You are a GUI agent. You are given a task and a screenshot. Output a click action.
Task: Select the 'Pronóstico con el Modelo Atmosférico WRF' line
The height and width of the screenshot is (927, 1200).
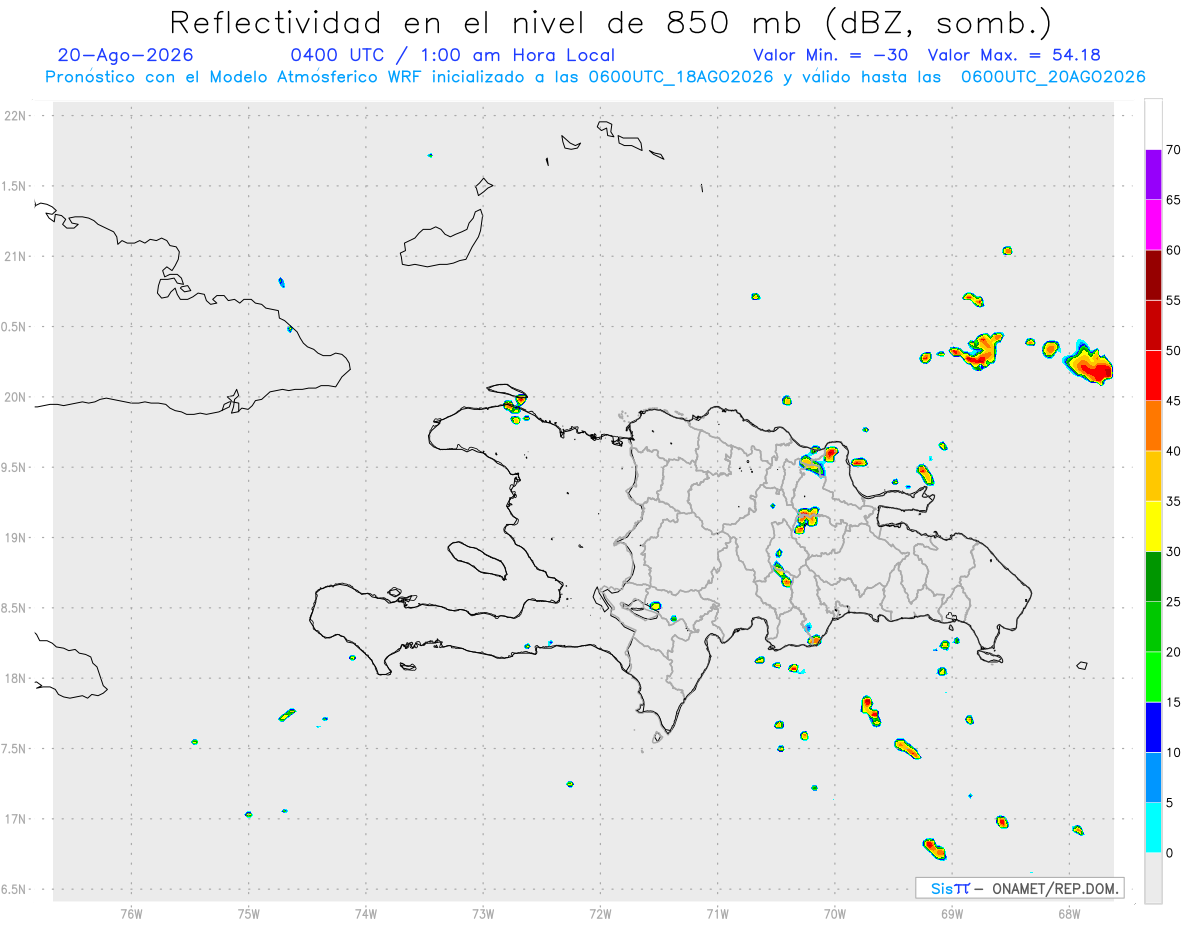click(x=595, y=77)
